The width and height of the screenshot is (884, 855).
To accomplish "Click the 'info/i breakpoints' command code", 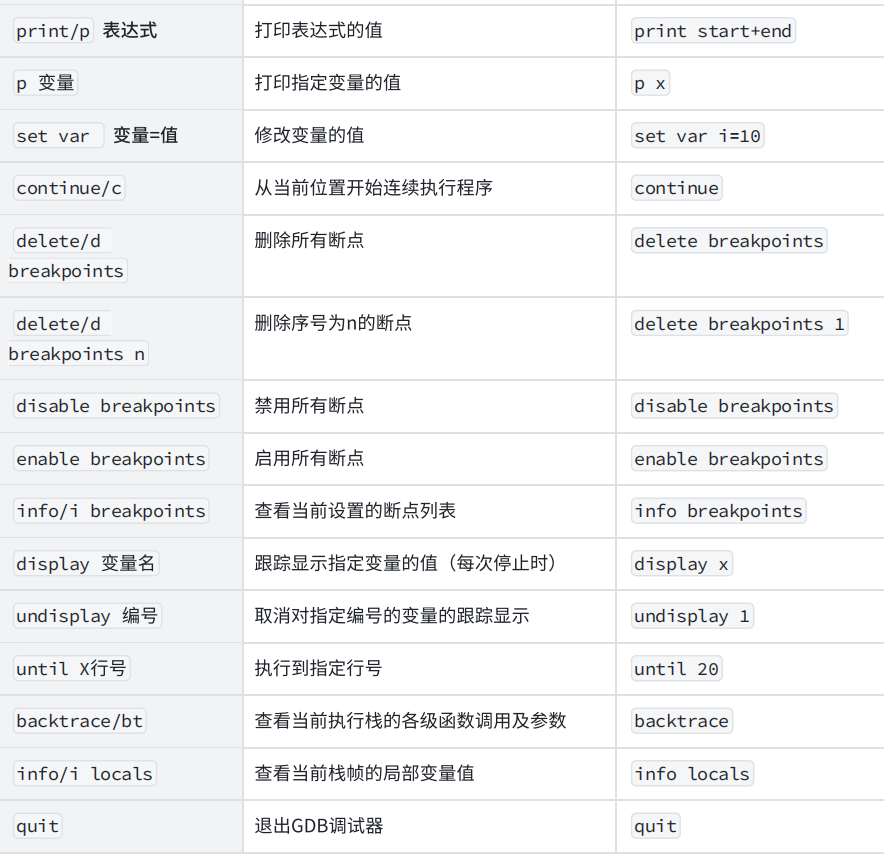I will pyautogui.click(x=111, y=511).
